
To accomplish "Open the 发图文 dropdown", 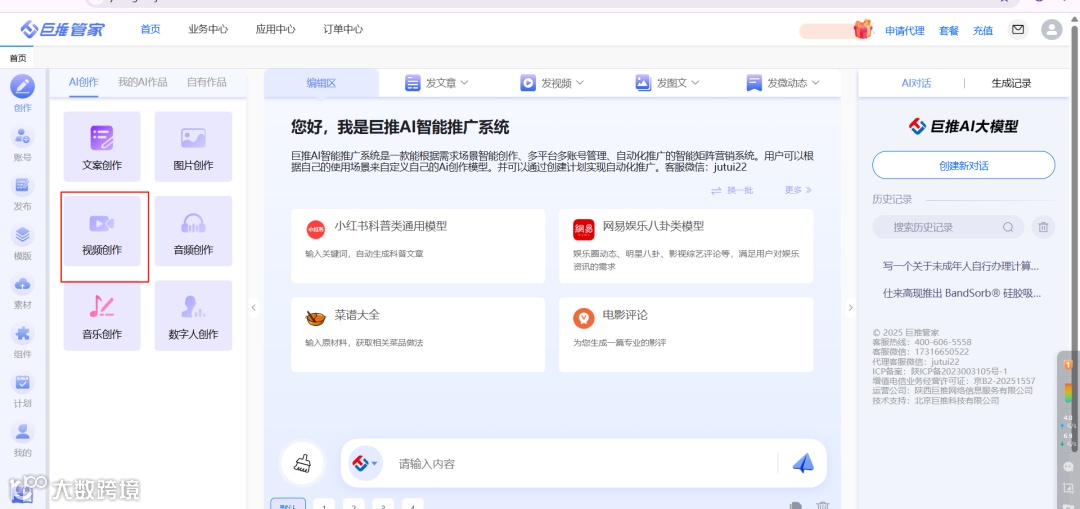I will (x=667, y=83).
